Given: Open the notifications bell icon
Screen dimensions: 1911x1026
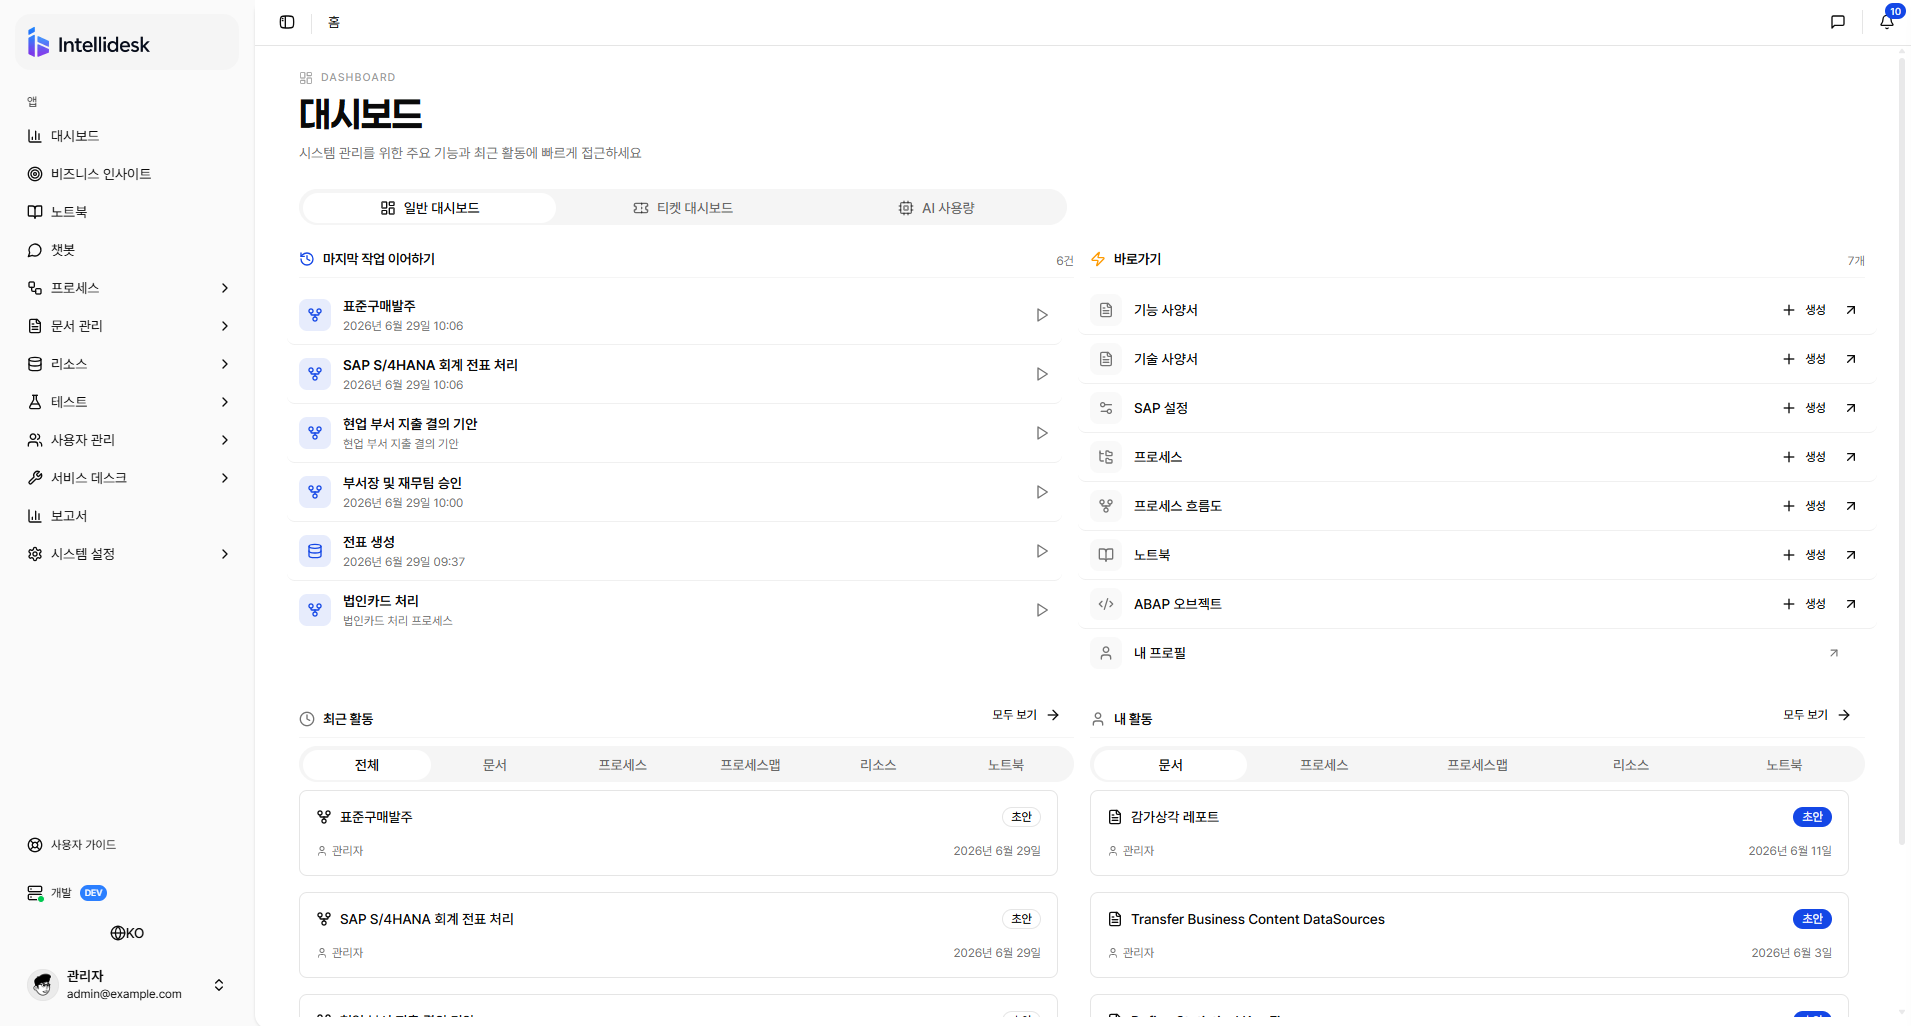Looking at the screenshot, I should [1887, 22].
